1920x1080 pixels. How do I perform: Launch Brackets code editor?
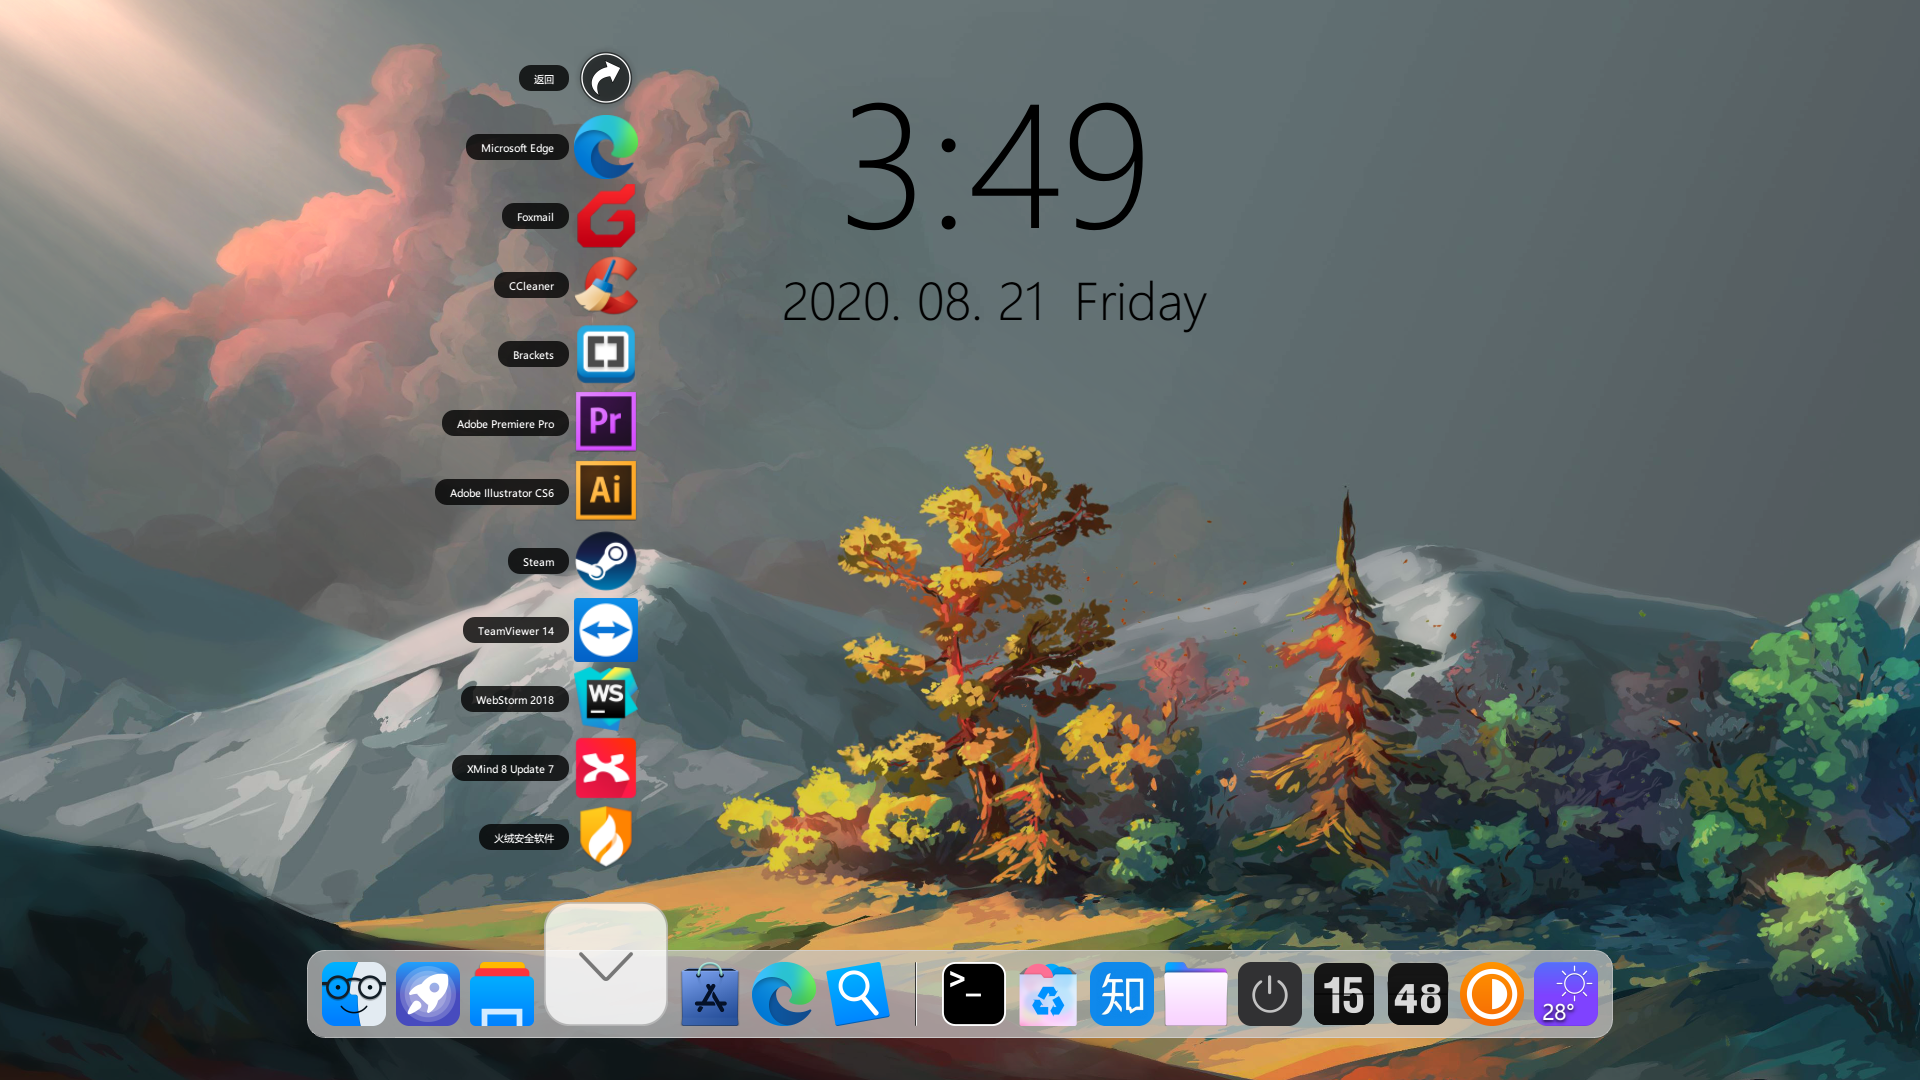(x=605, y=353)
